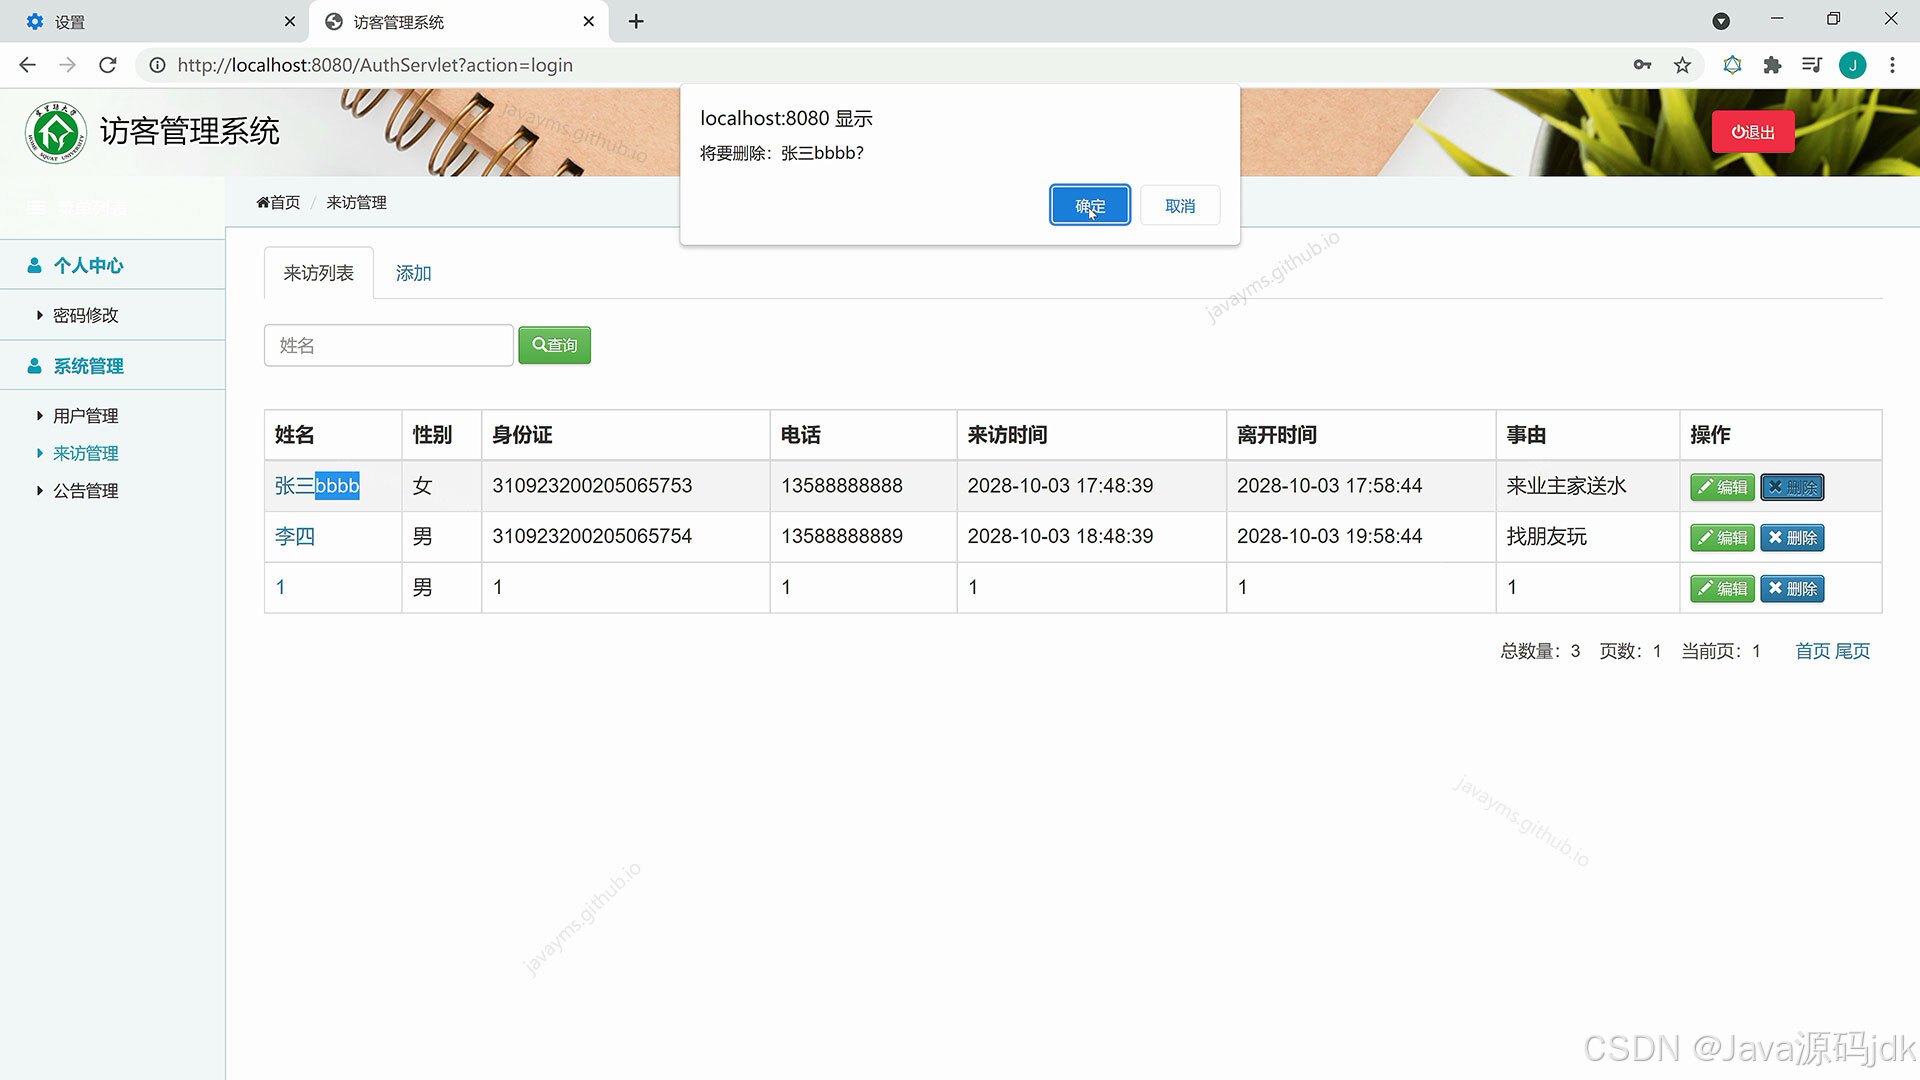The image size is (1920, 1080).
Task: Open visitor link named 1
Action: 281,587
